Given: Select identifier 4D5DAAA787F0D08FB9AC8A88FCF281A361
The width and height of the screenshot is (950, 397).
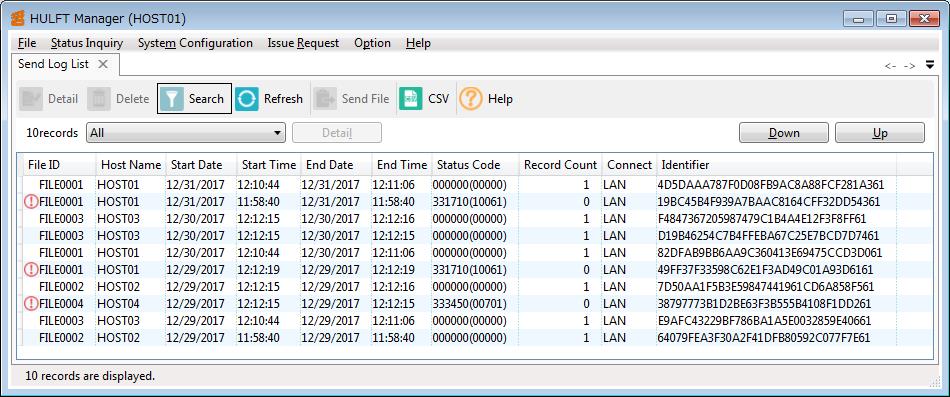Looking at the screenshot, I should tap(771, 185).
